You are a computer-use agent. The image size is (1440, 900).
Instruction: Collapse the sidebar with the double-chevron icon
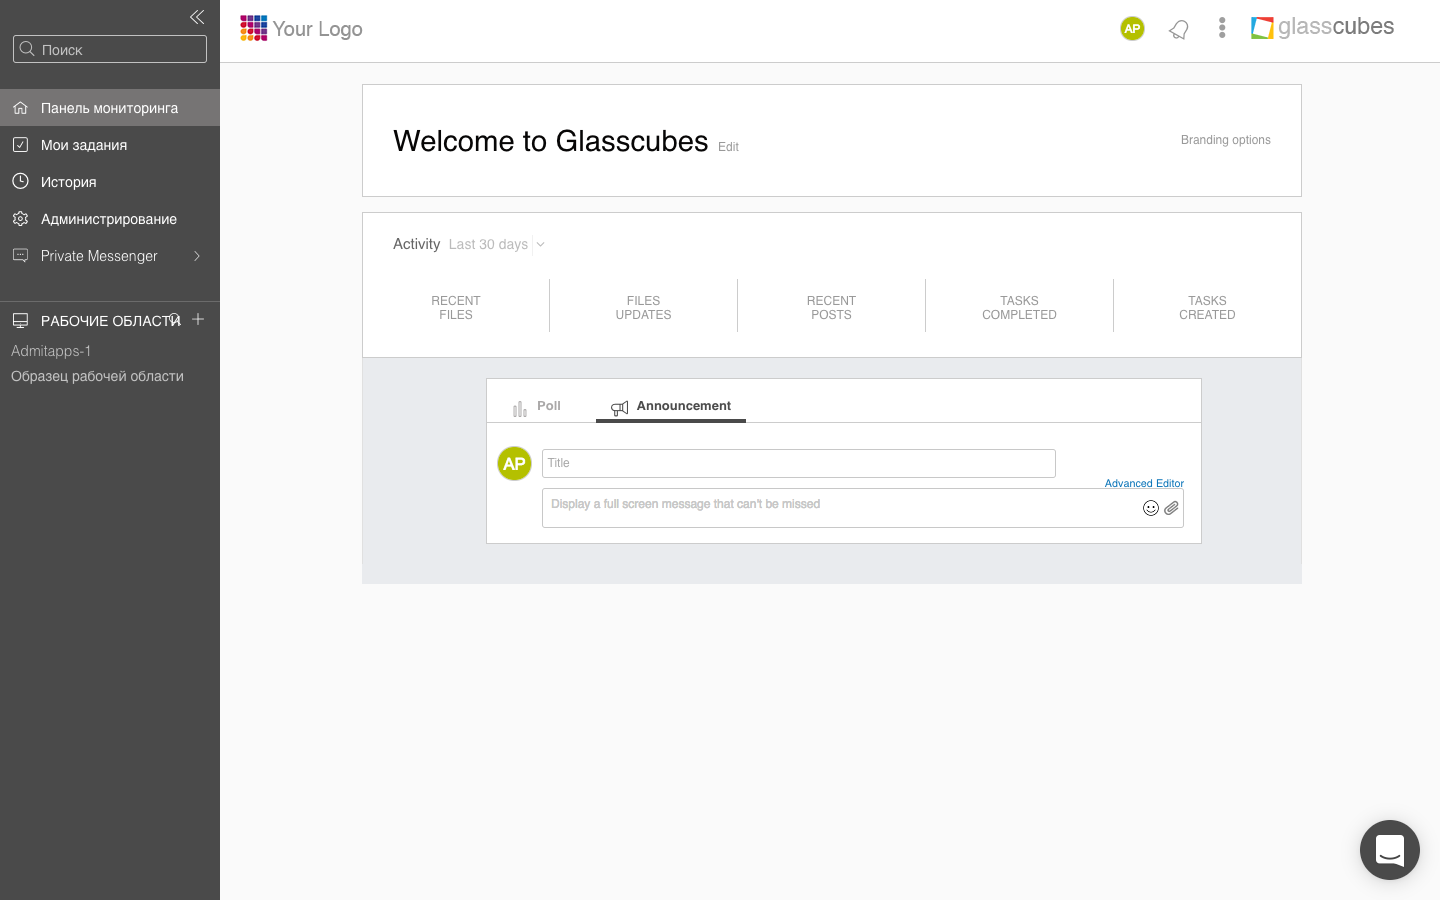197,17
